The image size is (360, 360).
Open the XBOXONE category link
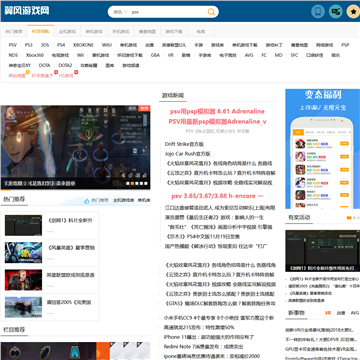click(83, 45)
